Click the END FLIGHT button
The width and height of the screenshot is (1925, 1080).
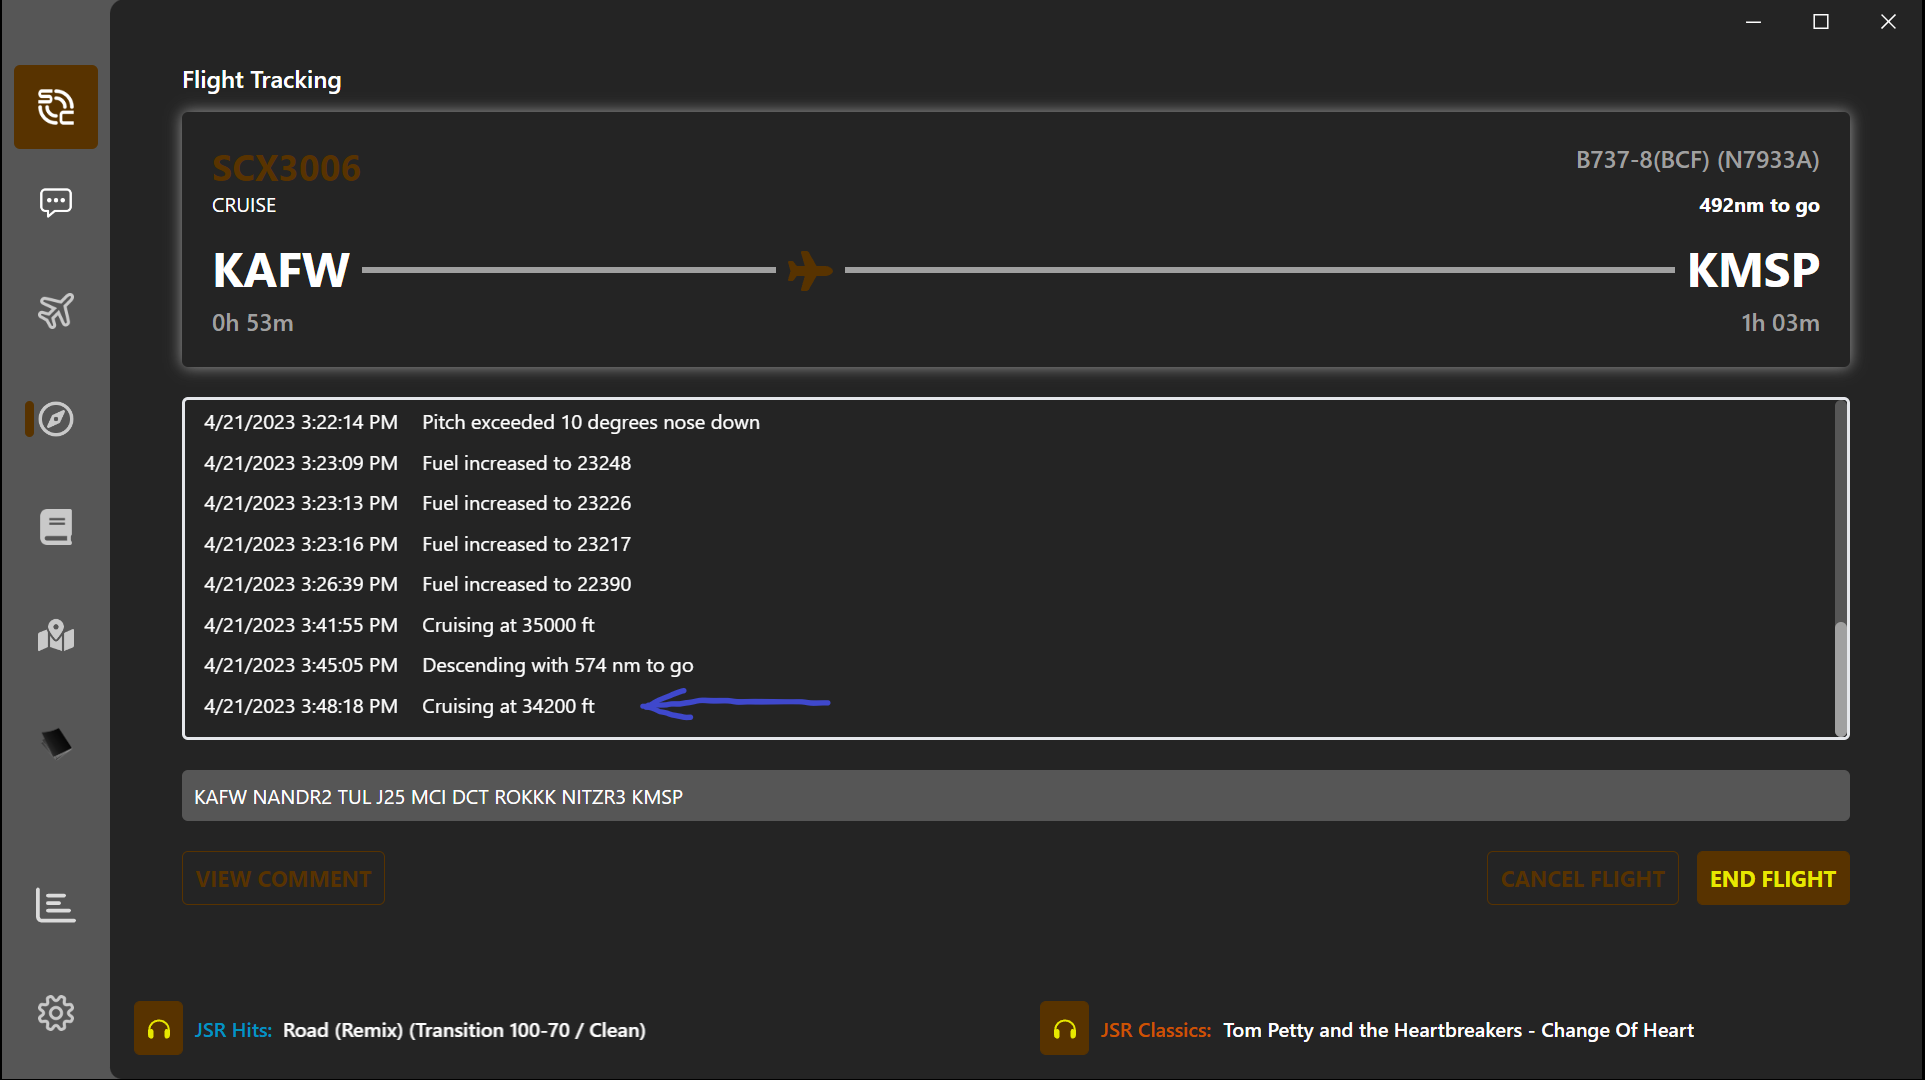[1772, 879]
